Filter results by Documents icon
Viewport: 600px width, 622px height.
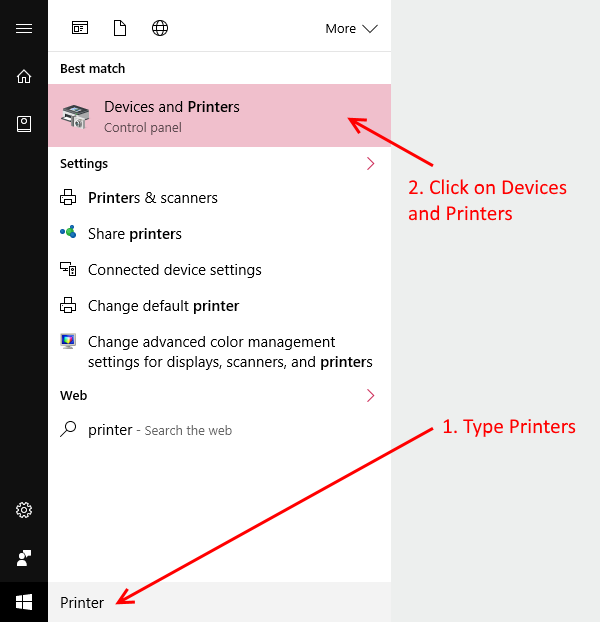tap(120, 28)
